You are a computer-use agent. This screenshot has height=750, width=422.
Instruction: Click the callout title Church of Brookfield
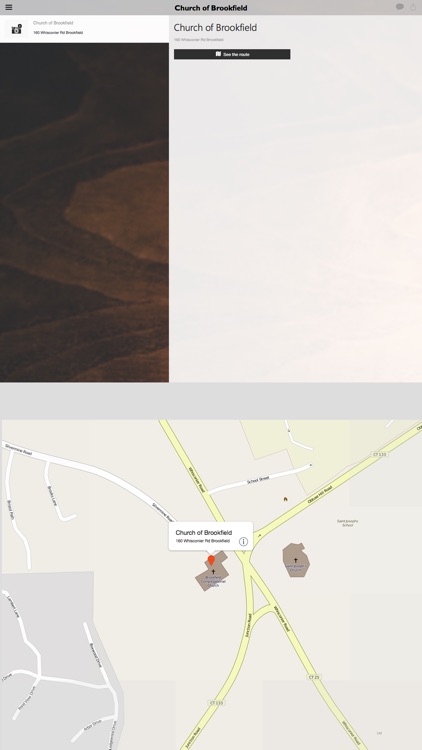coord(203,532)
